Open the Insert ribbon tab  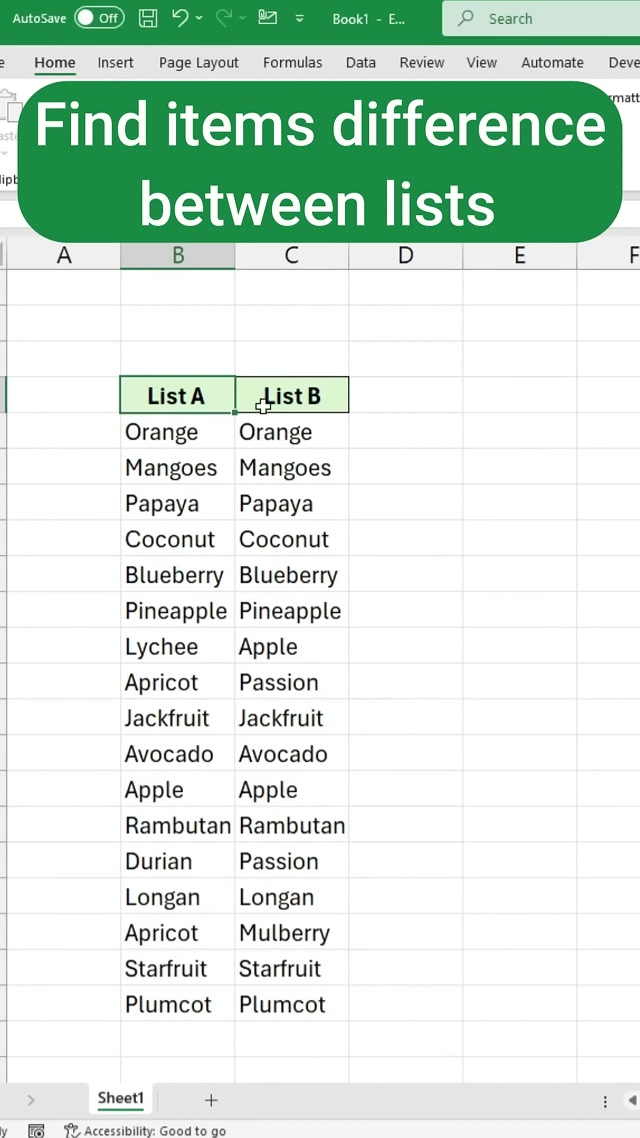(x=115, y=62)
